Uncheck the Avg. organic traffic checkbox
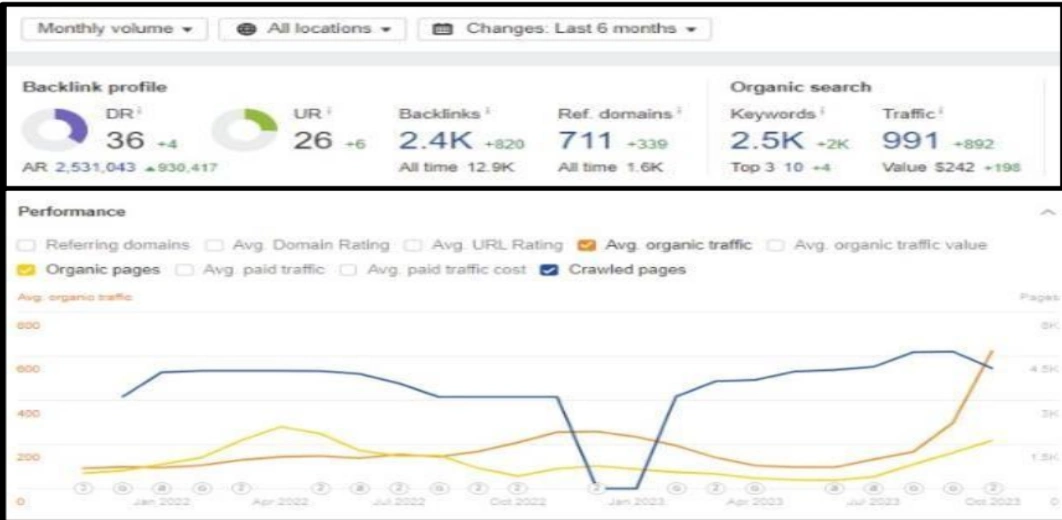This screenshot has width=1062, height=520. [588, 244]
